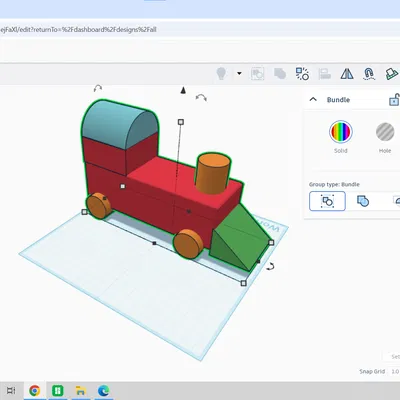Screen dimensions: 400x400
Task: Select the green wedge cowcatcher
Action: (x=241, y=238)
